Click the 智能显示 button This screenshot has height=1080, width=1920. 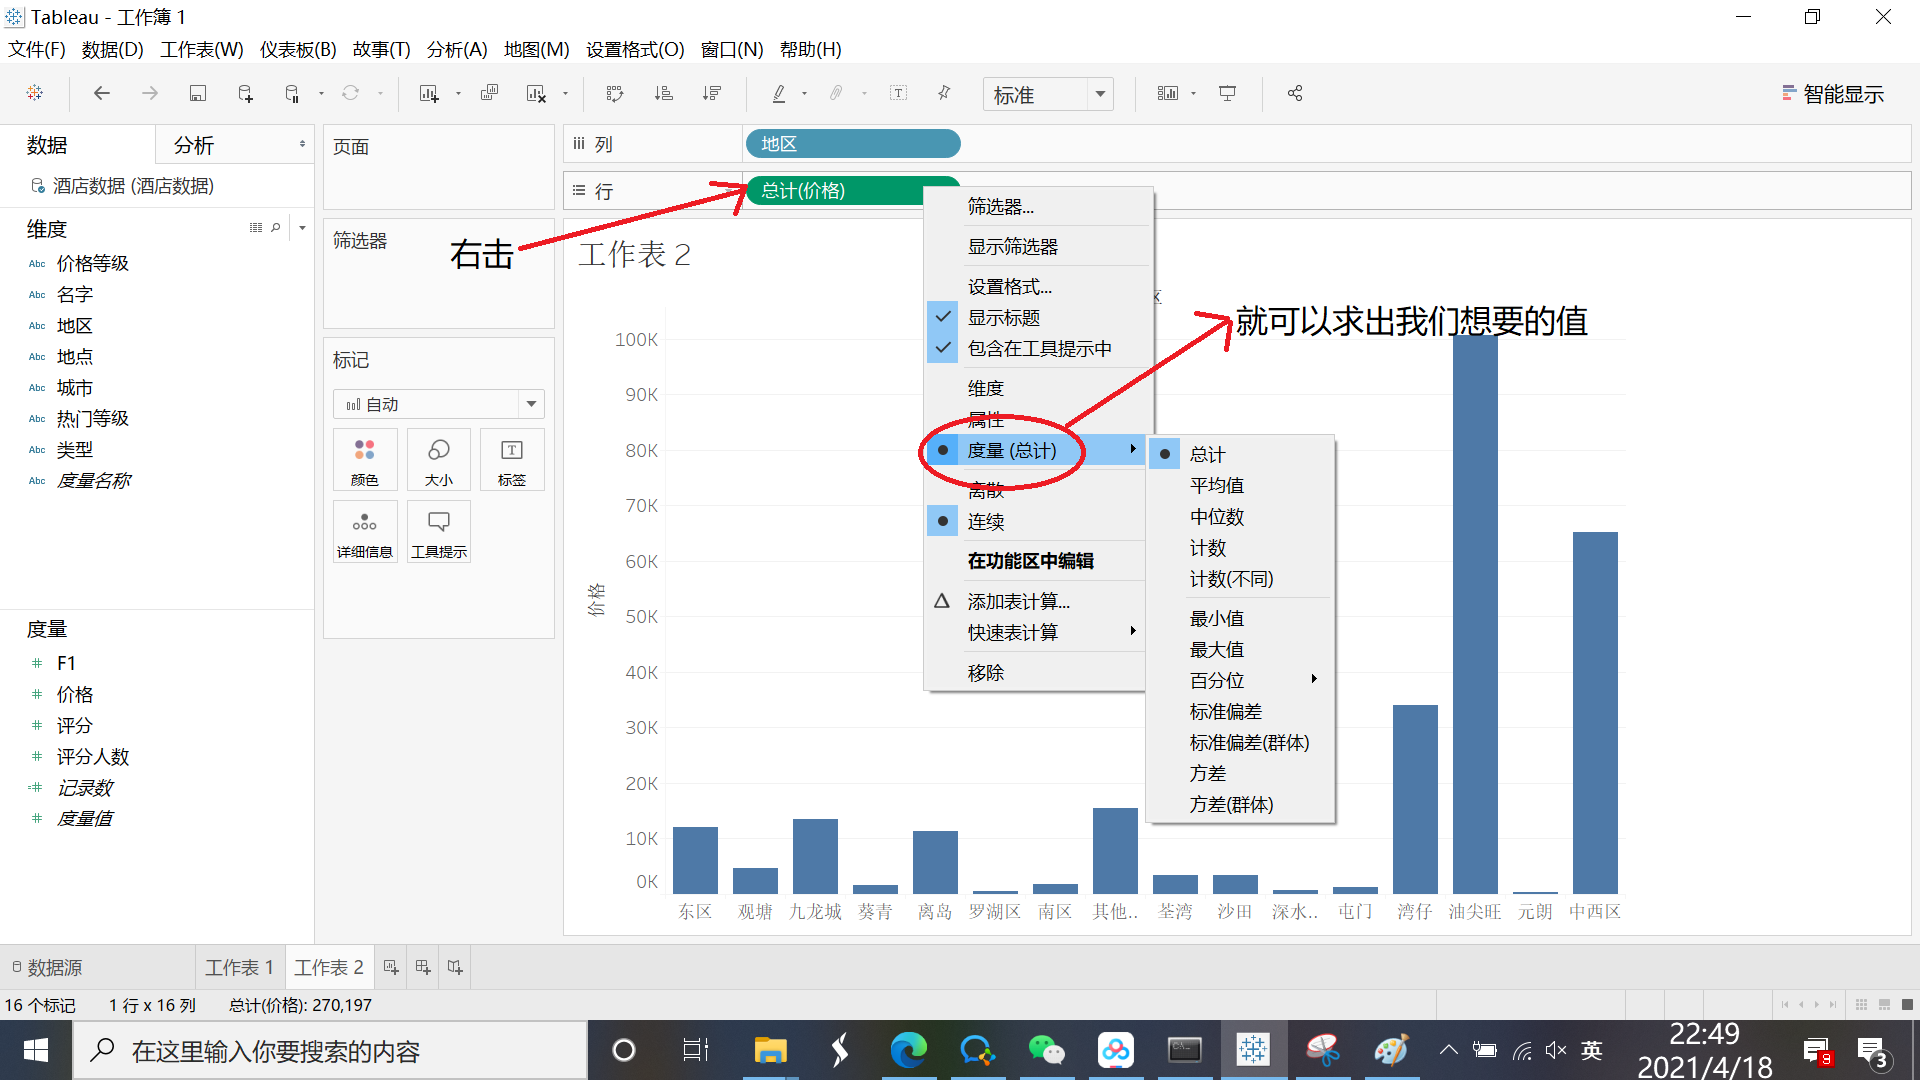click(1833, 94)
